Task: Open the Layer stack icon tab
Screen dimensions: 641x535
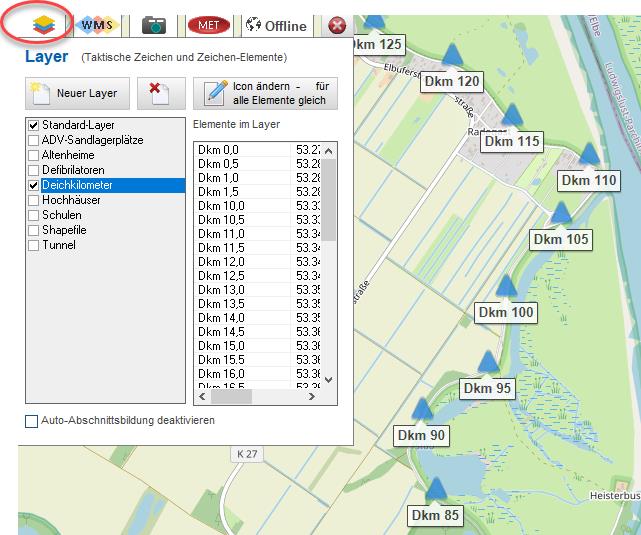Action: point(43,24)
